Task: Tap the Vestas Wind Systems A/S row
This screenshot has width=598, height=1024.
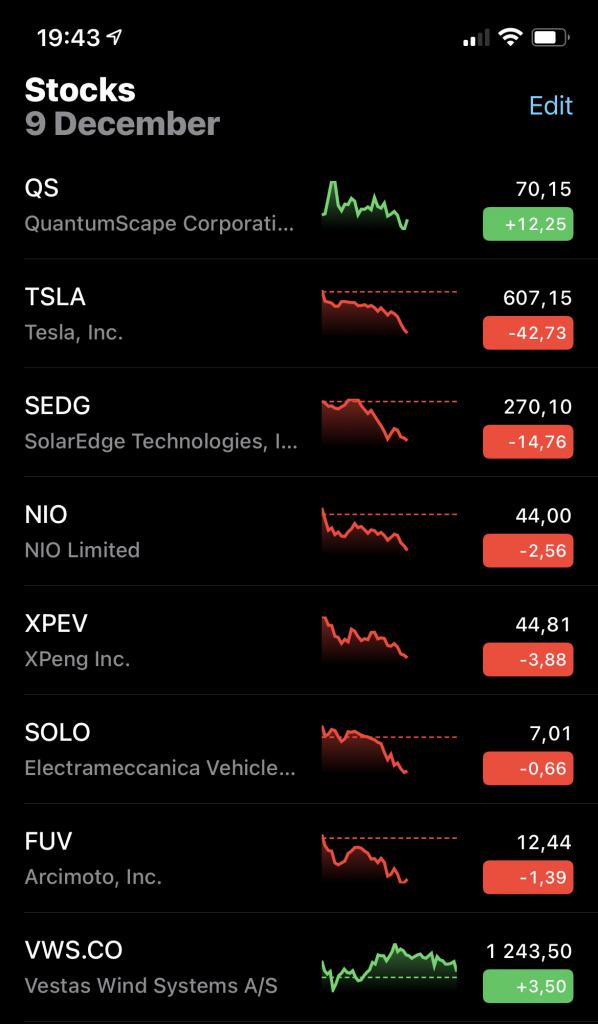Action: click(x=299, y=968)
